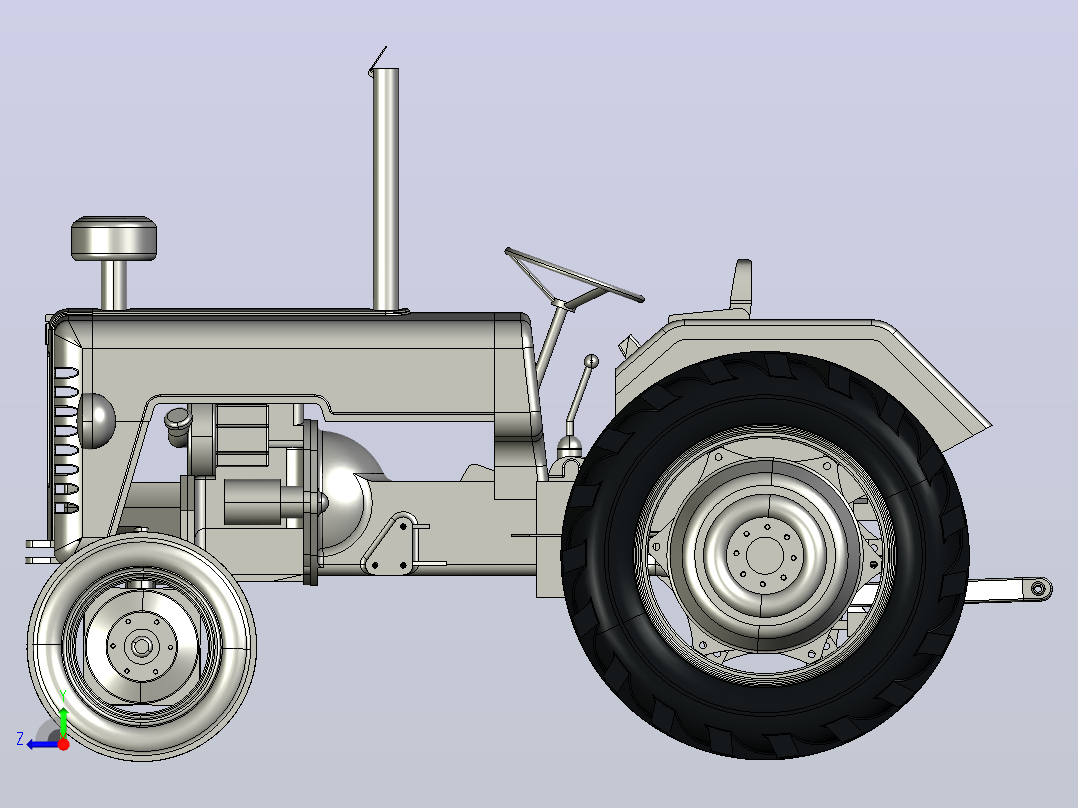Select the triangular bracket with bolt holes

tap(390, 544)
